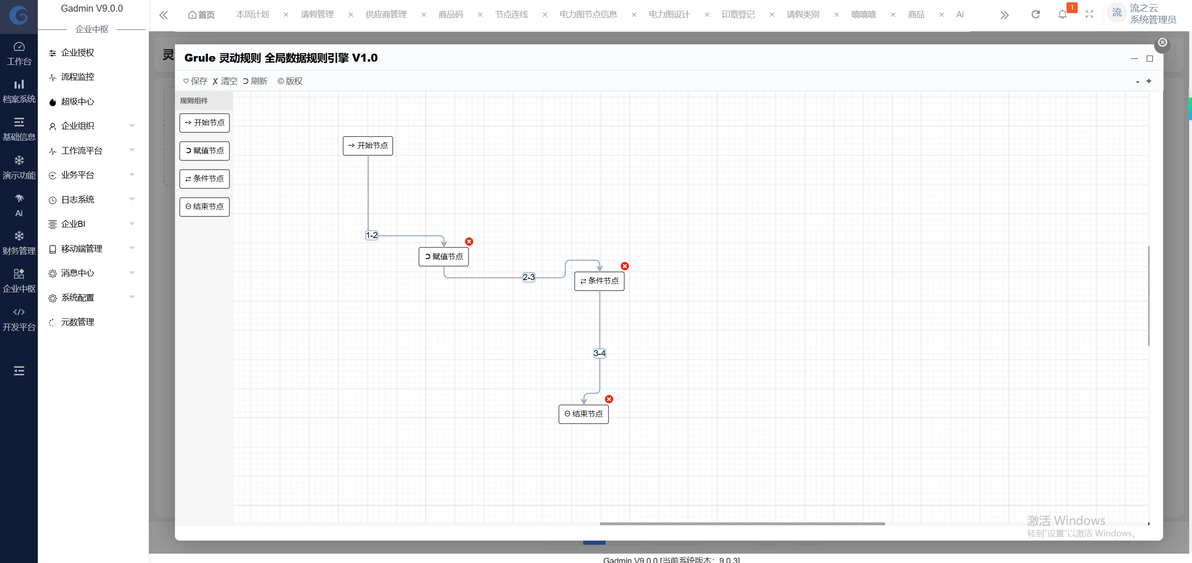Expand 移动端管理 menu
Image resolution: width=1192 pixels, height=563 pixels.
(x=92, y=248)
